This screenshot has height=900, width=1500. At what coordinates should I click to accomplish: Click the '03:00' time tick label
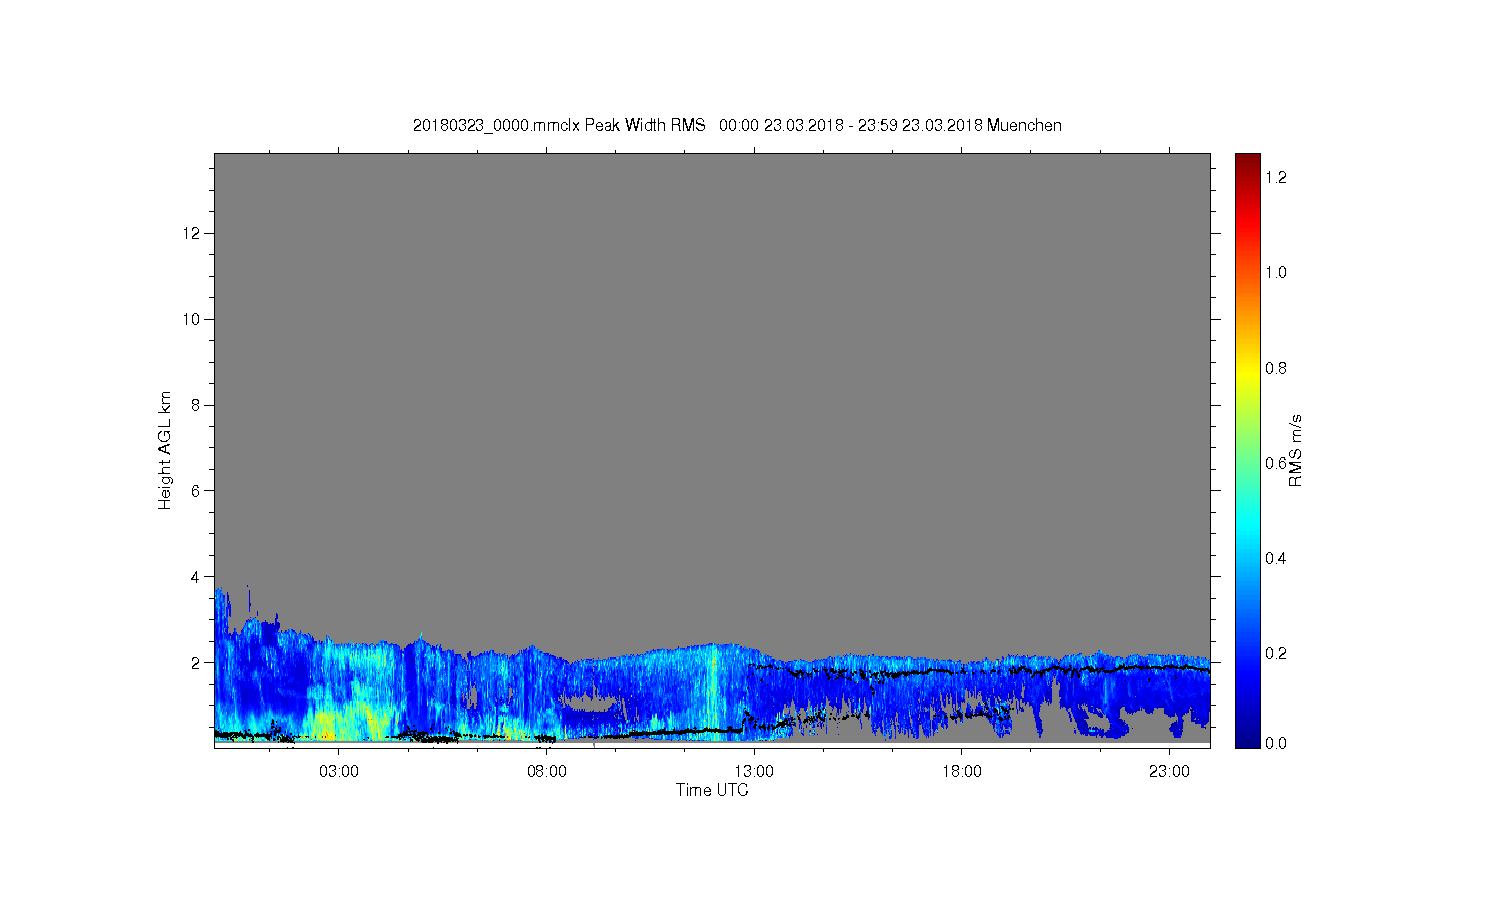(339, 772)
